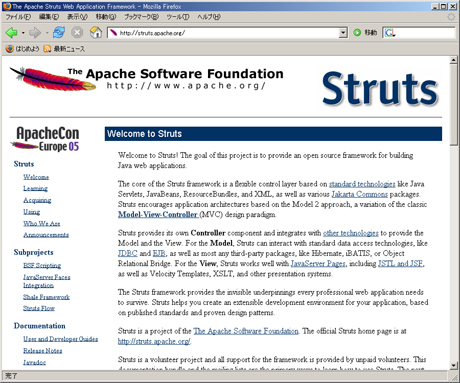Click the site favicon in address bar

coord(114,33)
